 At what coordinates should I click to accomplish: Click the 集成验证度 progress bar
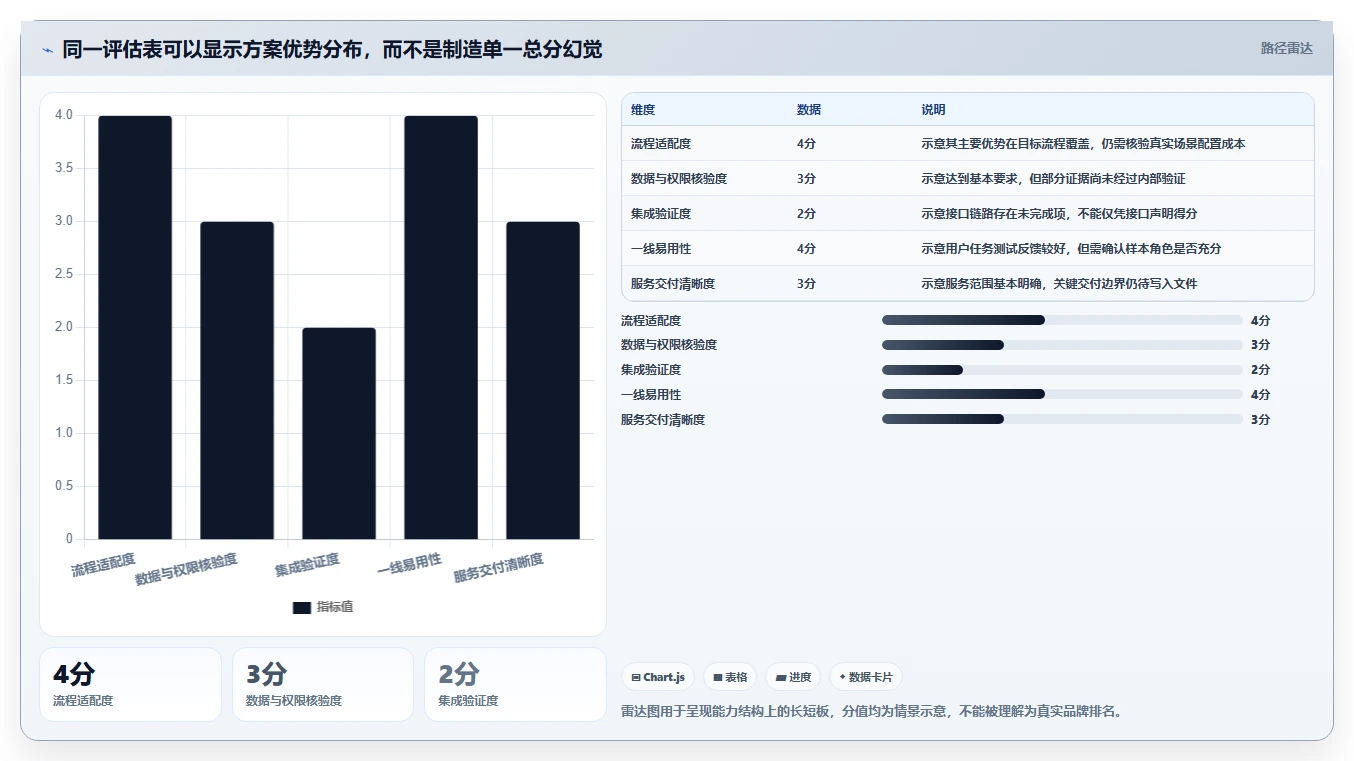1062,370
